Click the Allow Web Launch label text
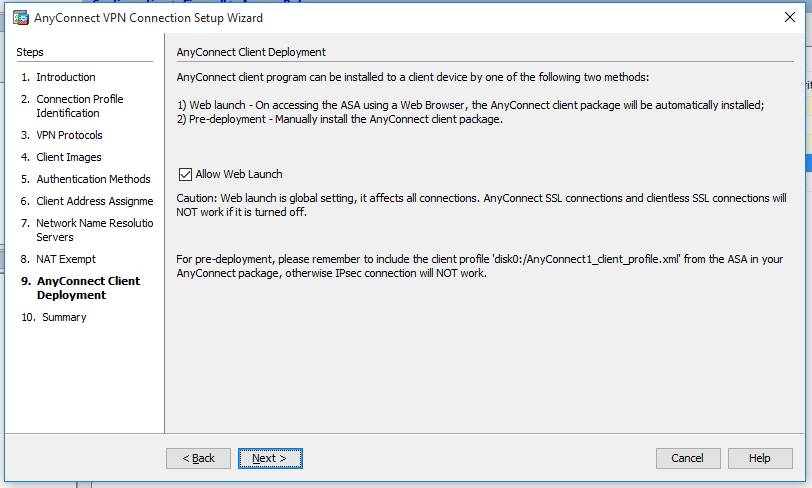Screen dimensions: 812x488 tap(239, 174)
